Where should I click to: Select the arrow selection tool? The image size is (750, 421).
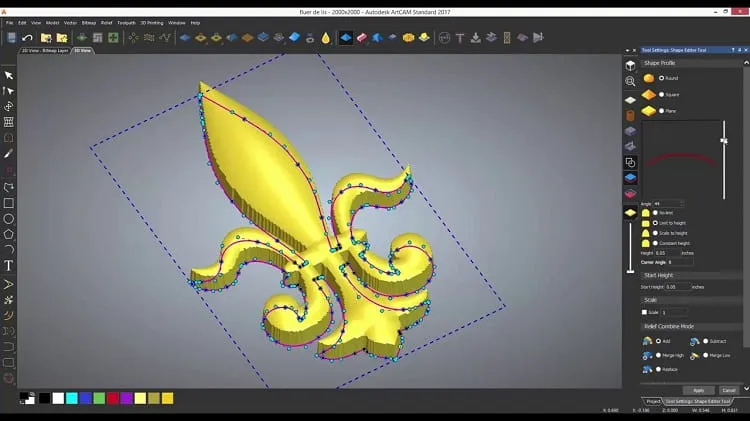click(x=9, y=76)
